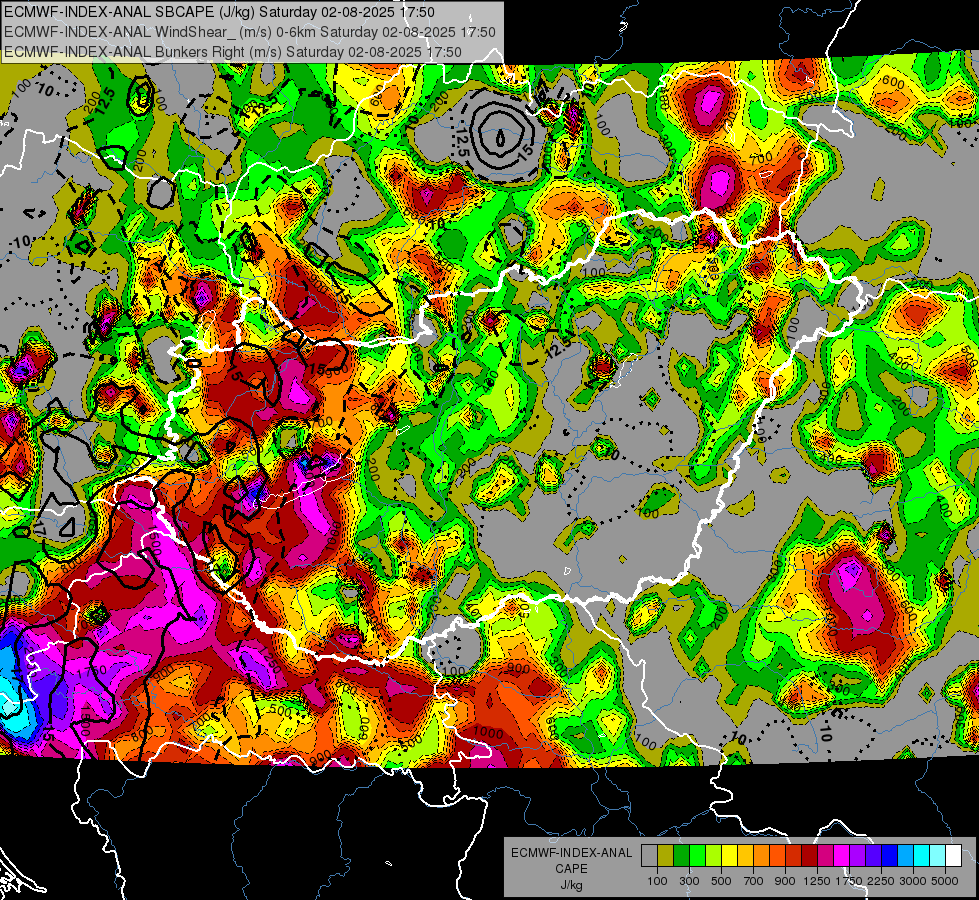
Task: Pick the white swatch at legend end
Action: tap(953, 855)
